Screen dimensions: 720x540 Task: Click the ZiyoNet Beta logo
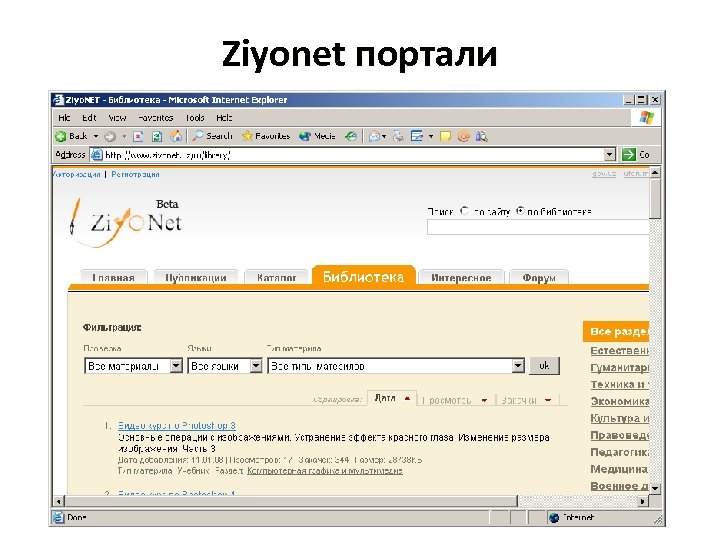pyautogui.click(x=126, y=223)
